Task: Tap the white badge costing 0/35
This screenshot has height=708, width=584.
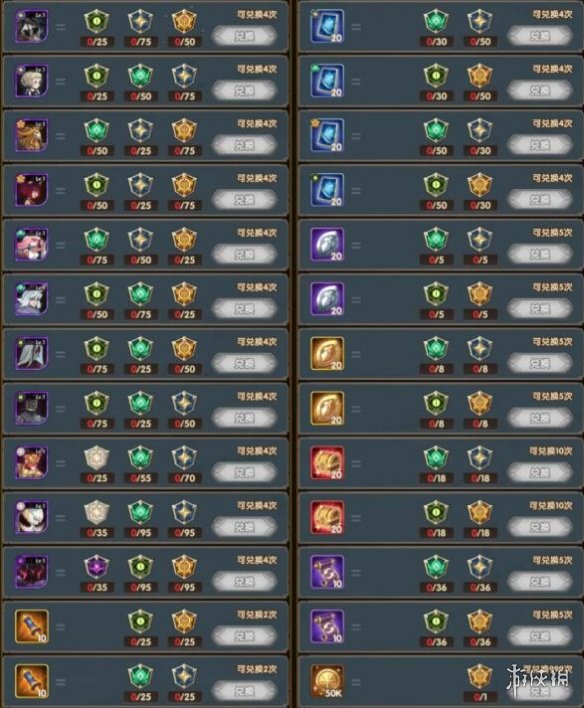Action: [97, 512]
